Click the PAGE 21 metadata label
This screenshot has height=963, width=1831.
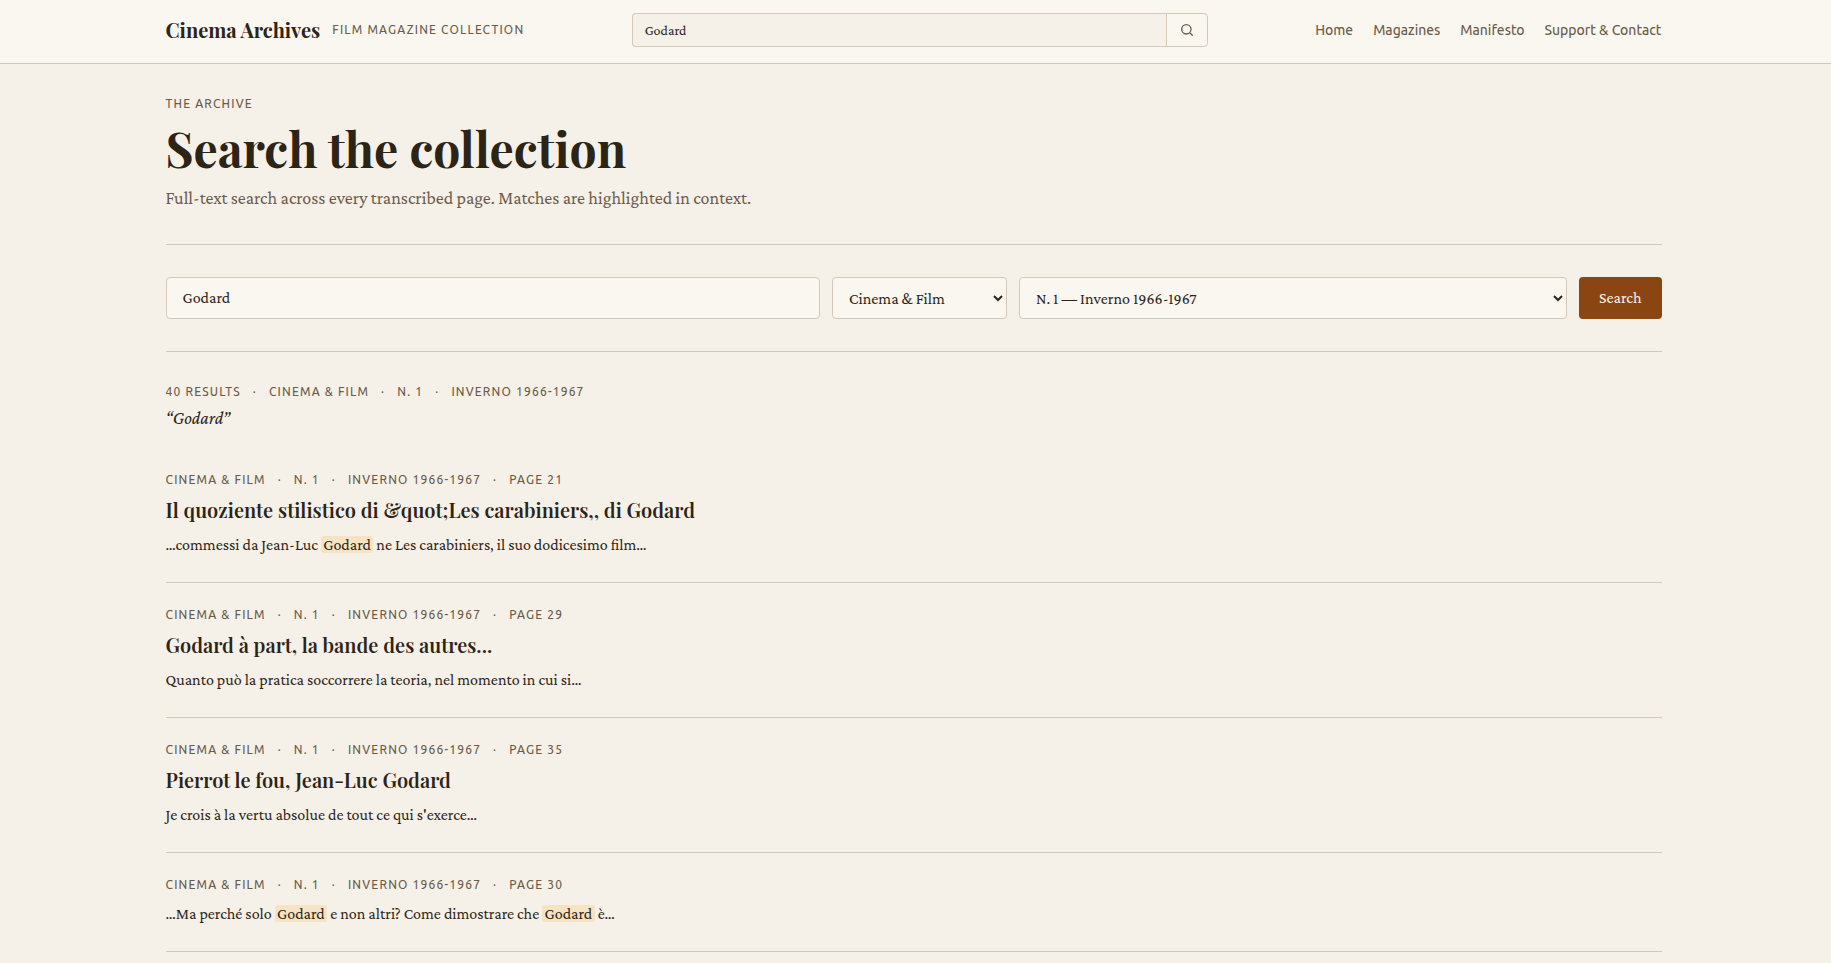(535, 480)
